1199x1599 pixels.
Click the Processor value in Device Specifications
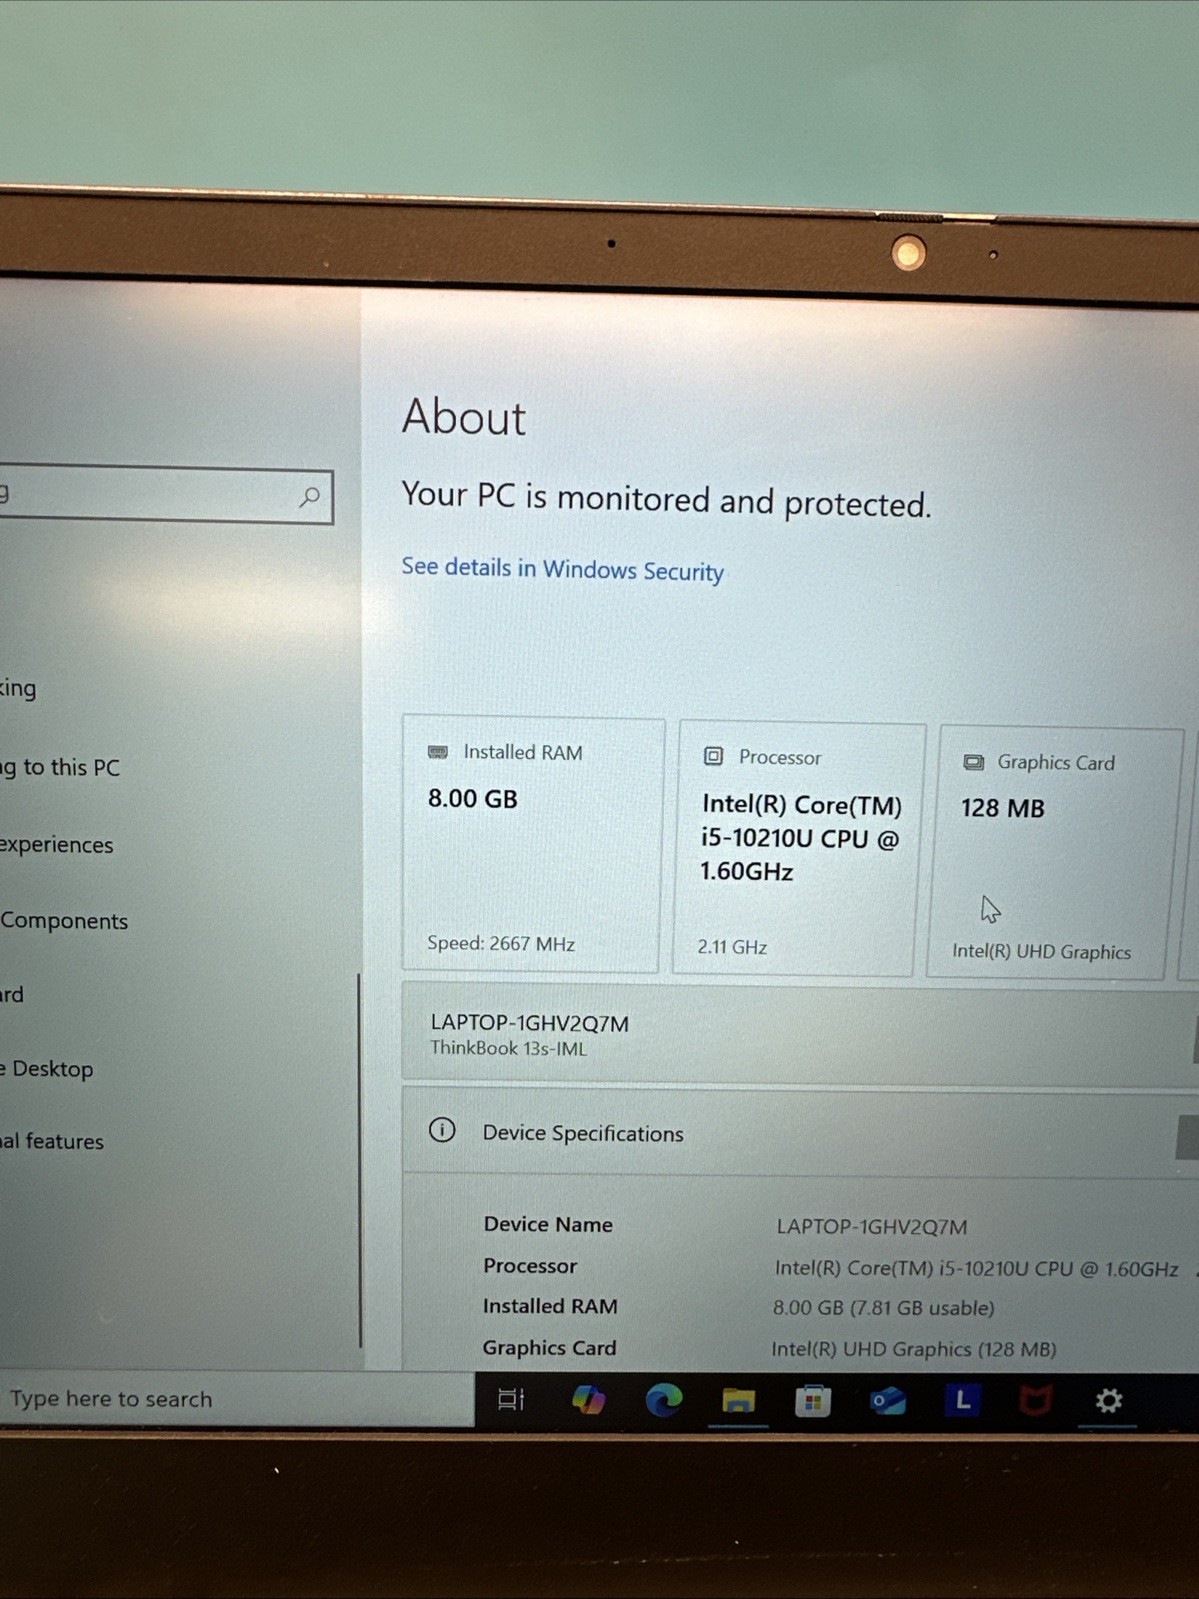point(976,1268)
